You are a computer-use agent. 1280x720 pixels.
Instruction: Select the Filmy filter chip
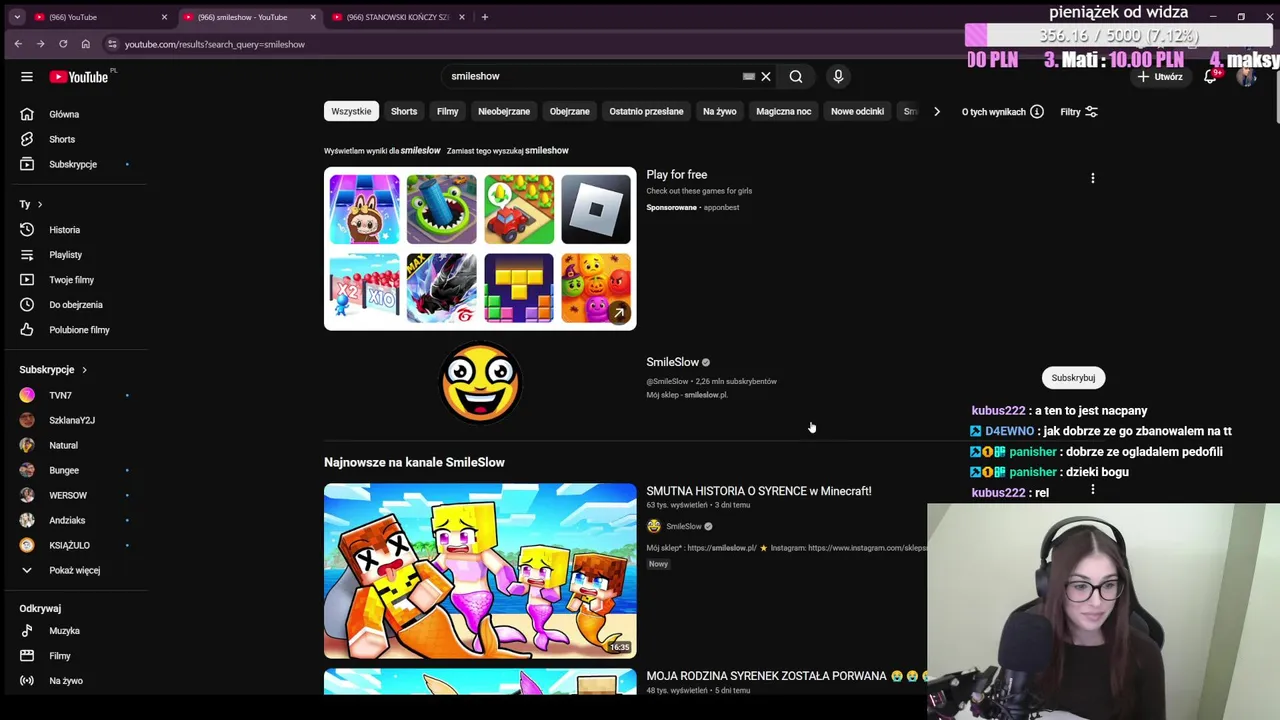[447, 111]
